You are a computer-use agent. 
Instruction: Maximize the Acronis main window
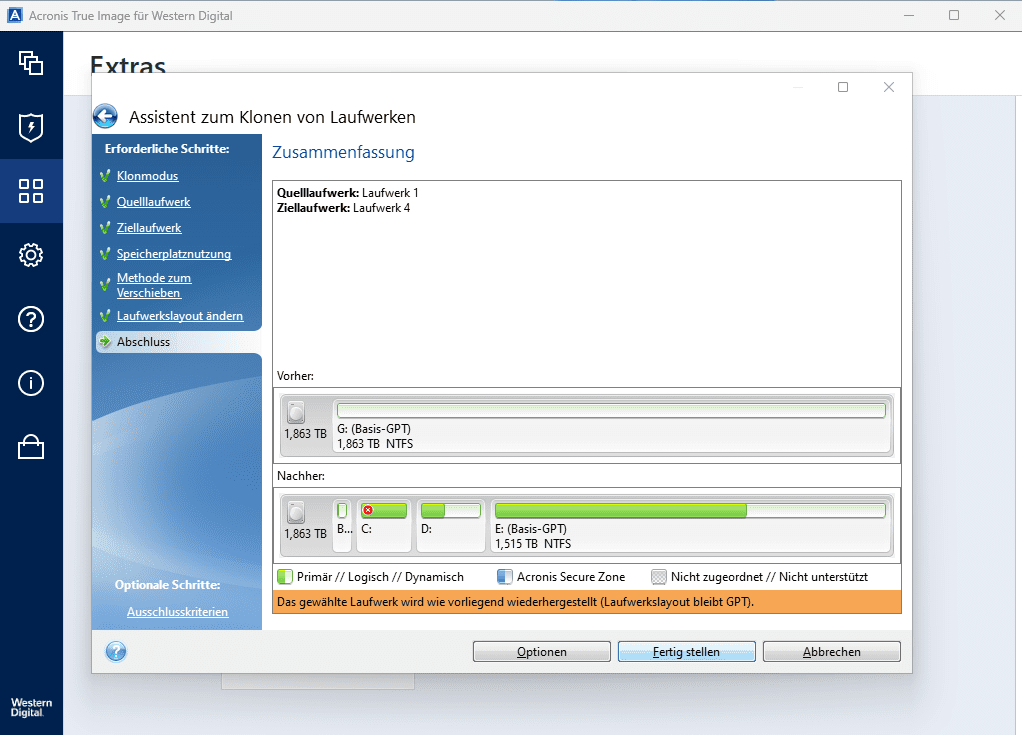(954, 15)
